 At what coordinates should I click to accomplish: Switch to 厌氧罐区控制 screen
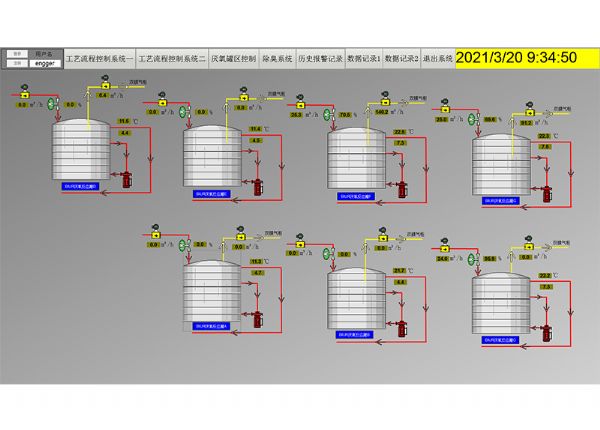(x=233, y=59)
